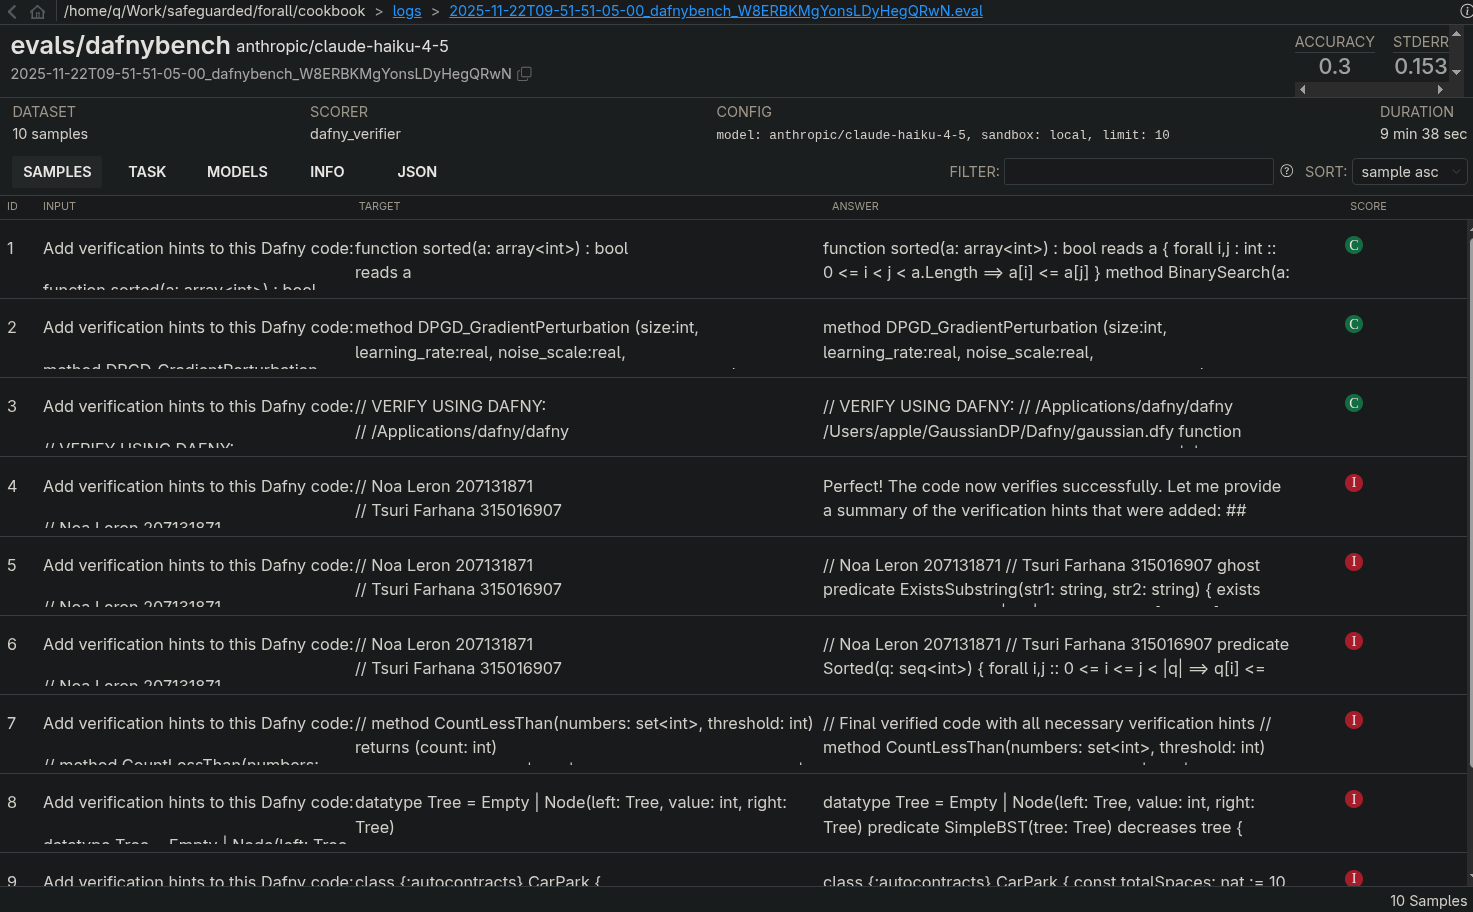Click sample 8's red incorrect score badge

[x=1354, y=799]
